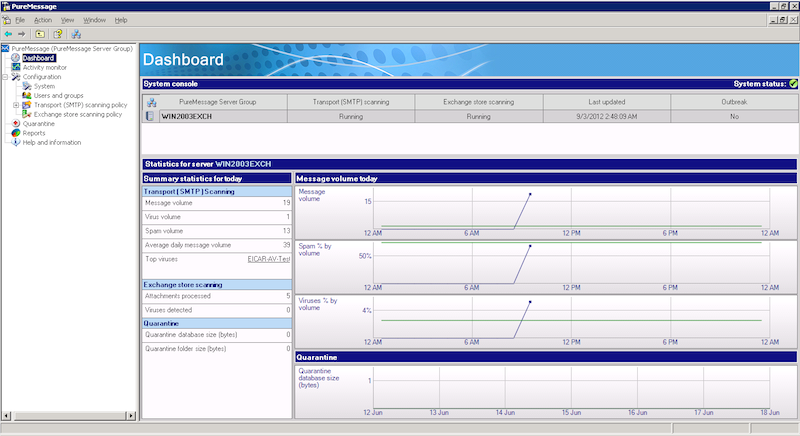This screenshot has height=436, width=800.
Task: Collapse the Configuration tree node
Action: click(x=5, y=77)
